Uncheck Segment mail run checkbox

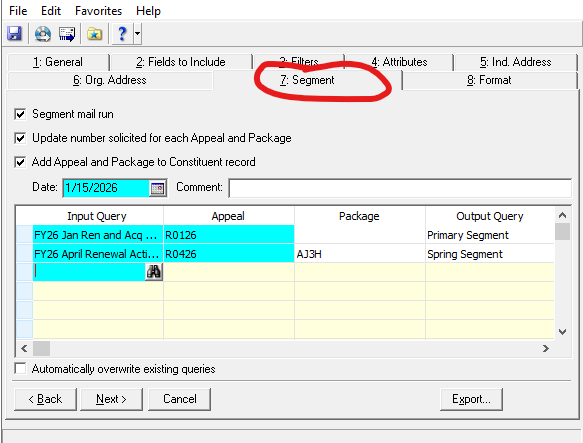click(x=20, y=114)
